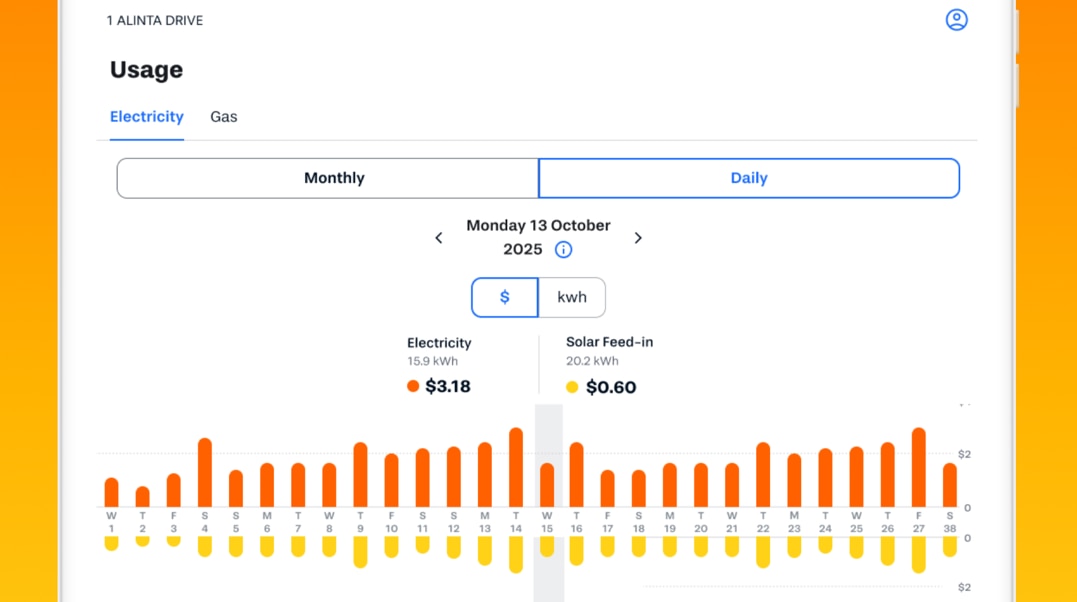Open the account profile icon
Viewport: 1077px width, 602px height.
coord(956,19)
